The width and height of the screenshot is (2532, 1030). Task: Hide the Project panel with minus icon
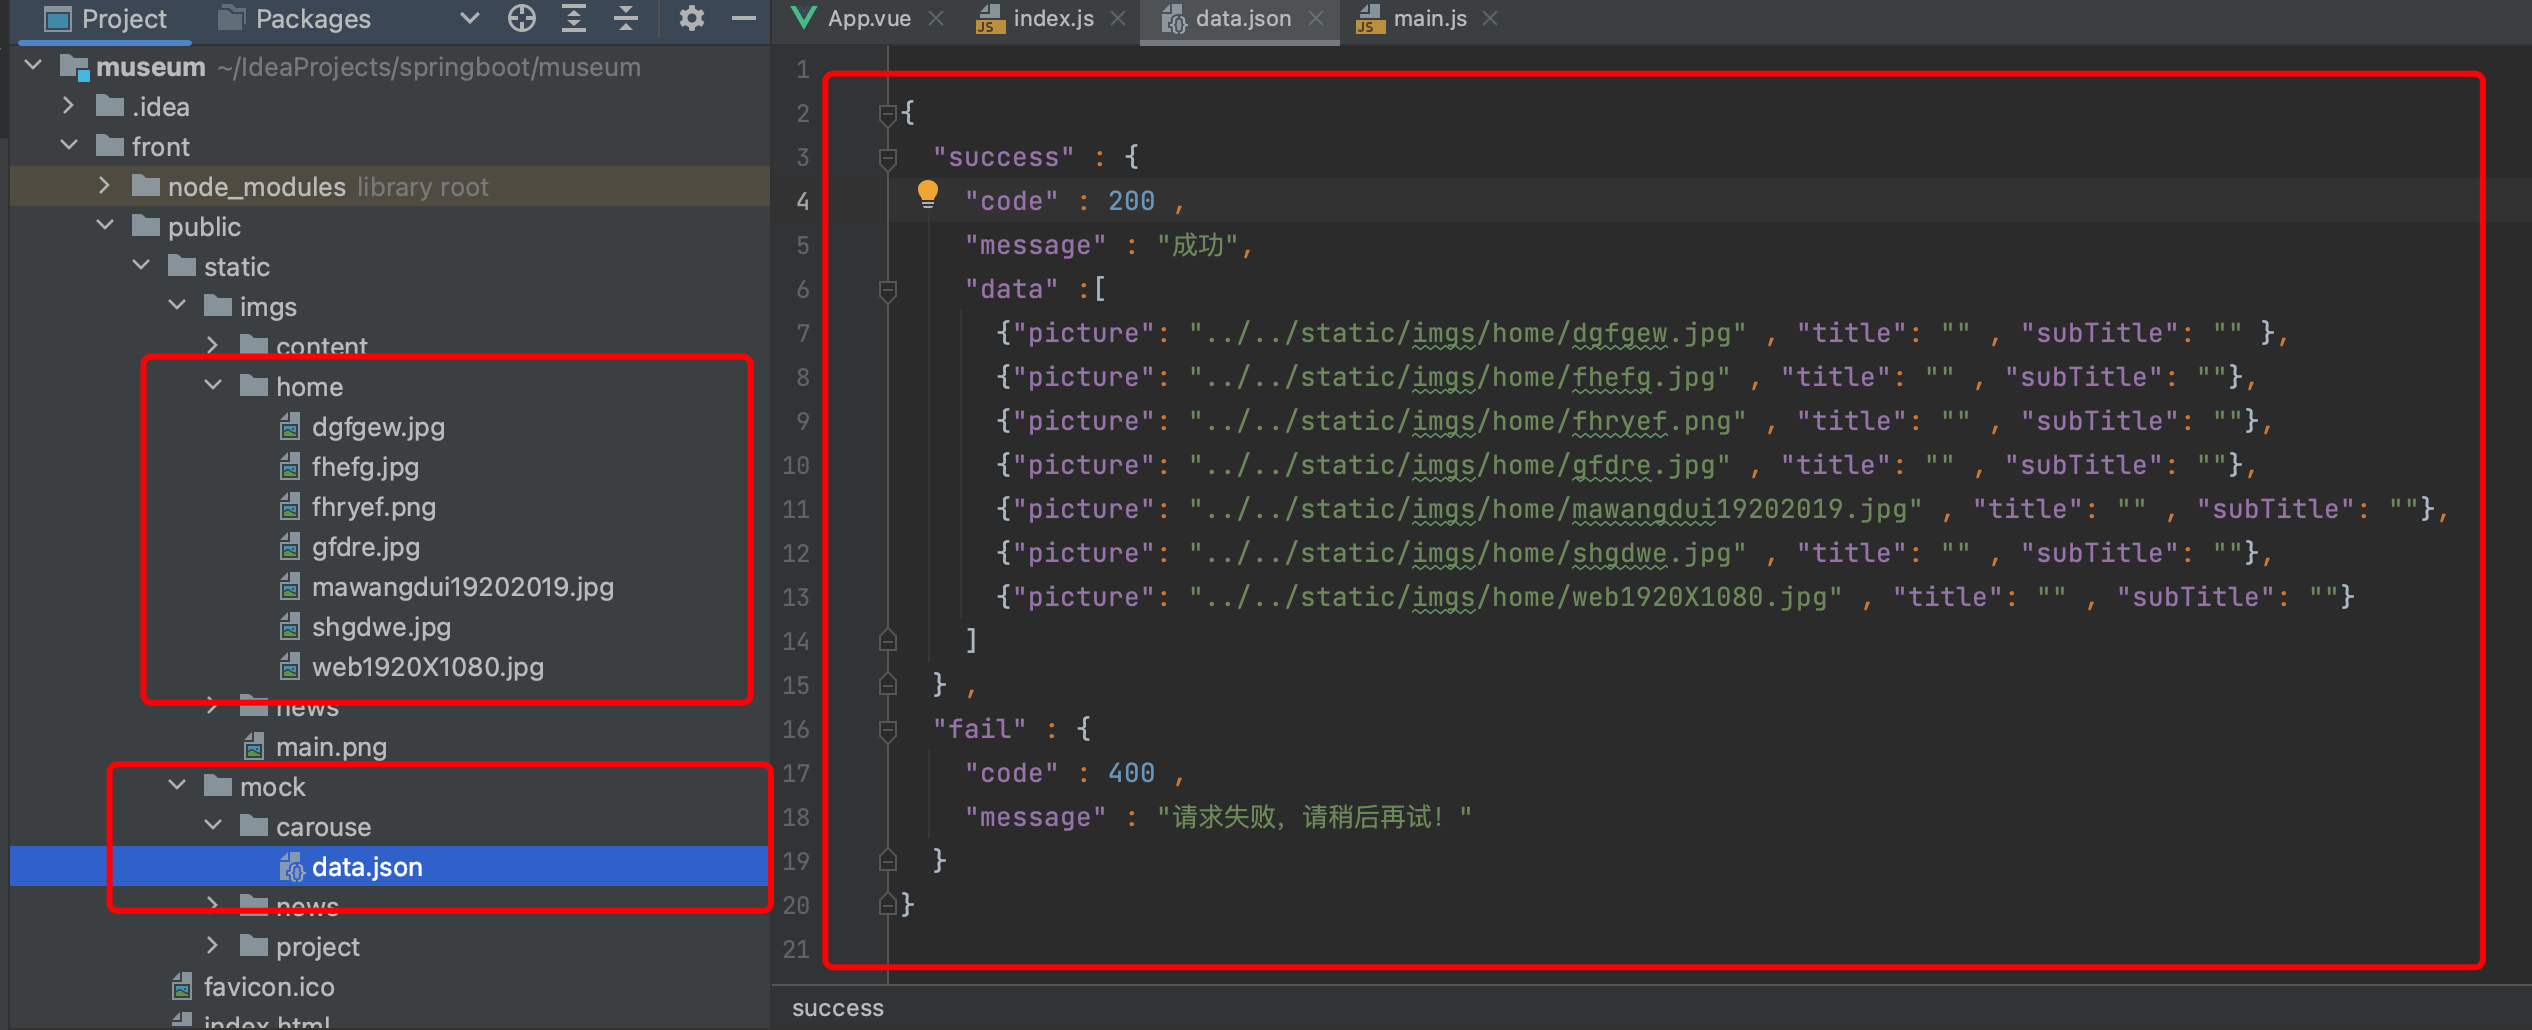(x=744, y=18)
